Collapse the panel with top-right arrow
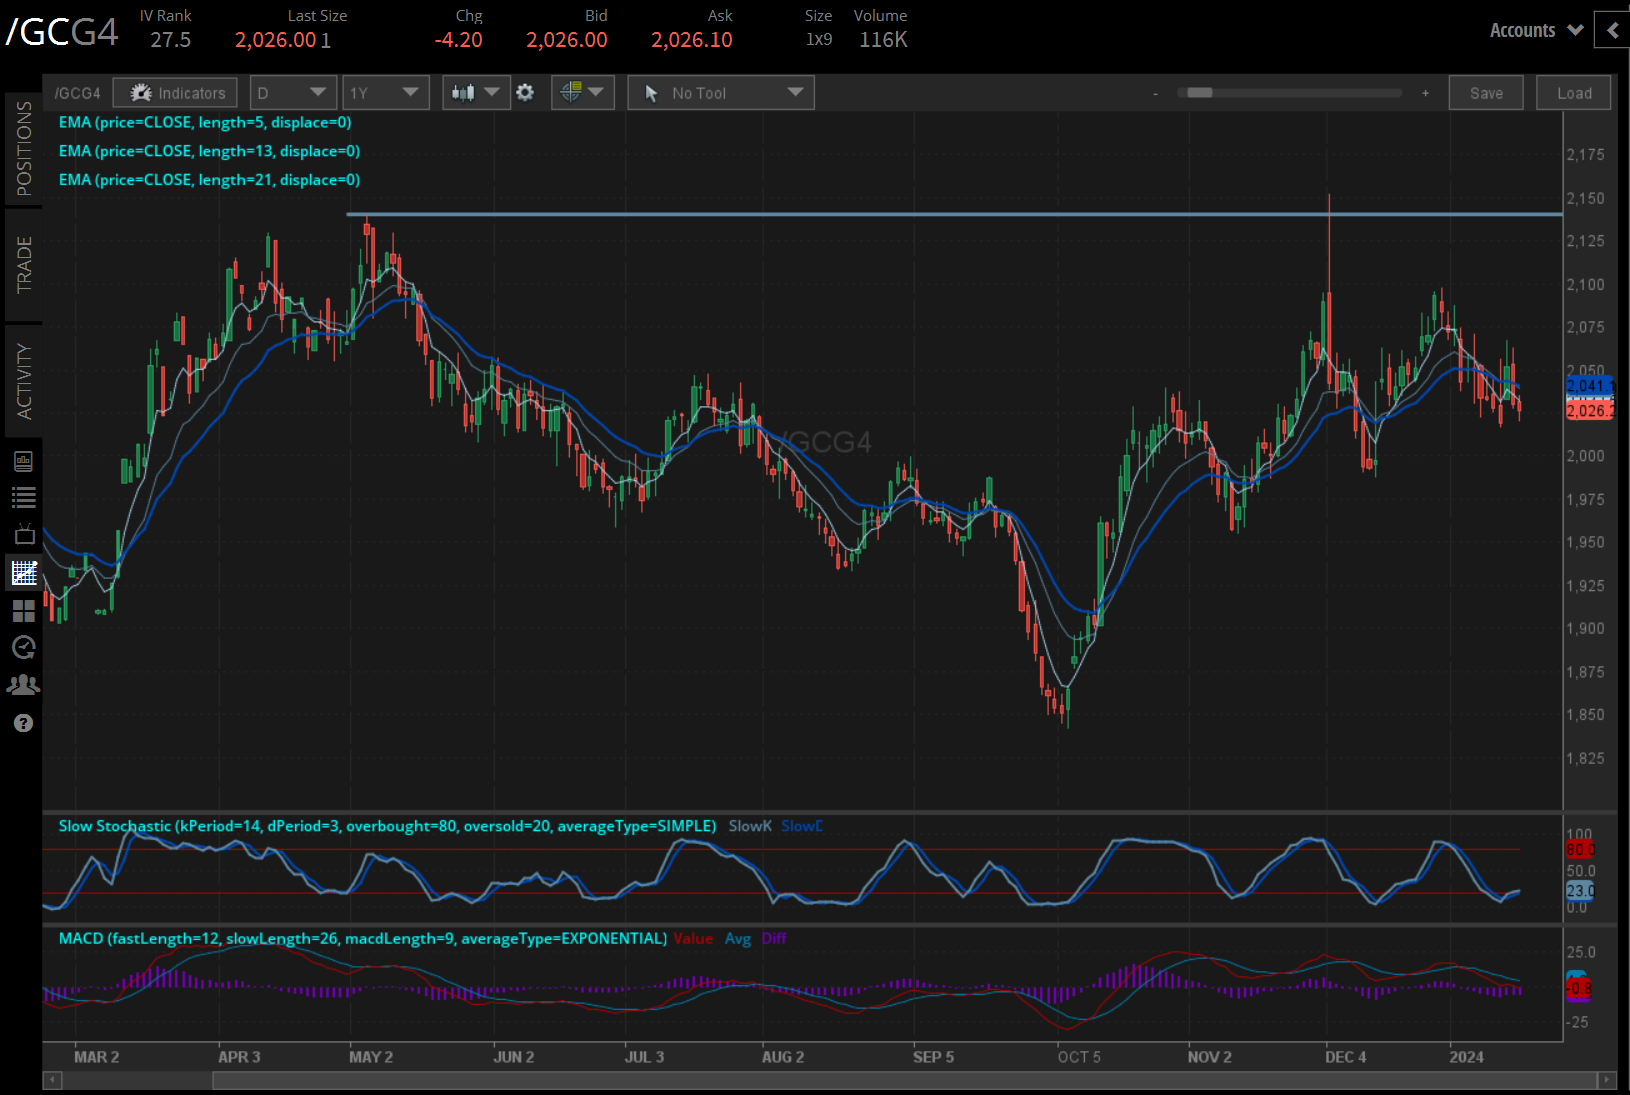 [1612, 30]
